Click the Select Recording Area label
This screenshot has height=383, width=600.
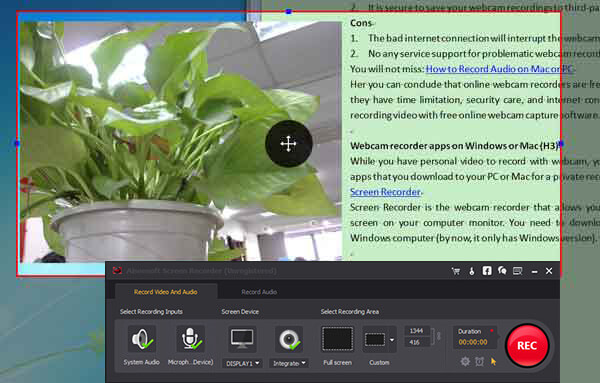(x=350, y=312)
